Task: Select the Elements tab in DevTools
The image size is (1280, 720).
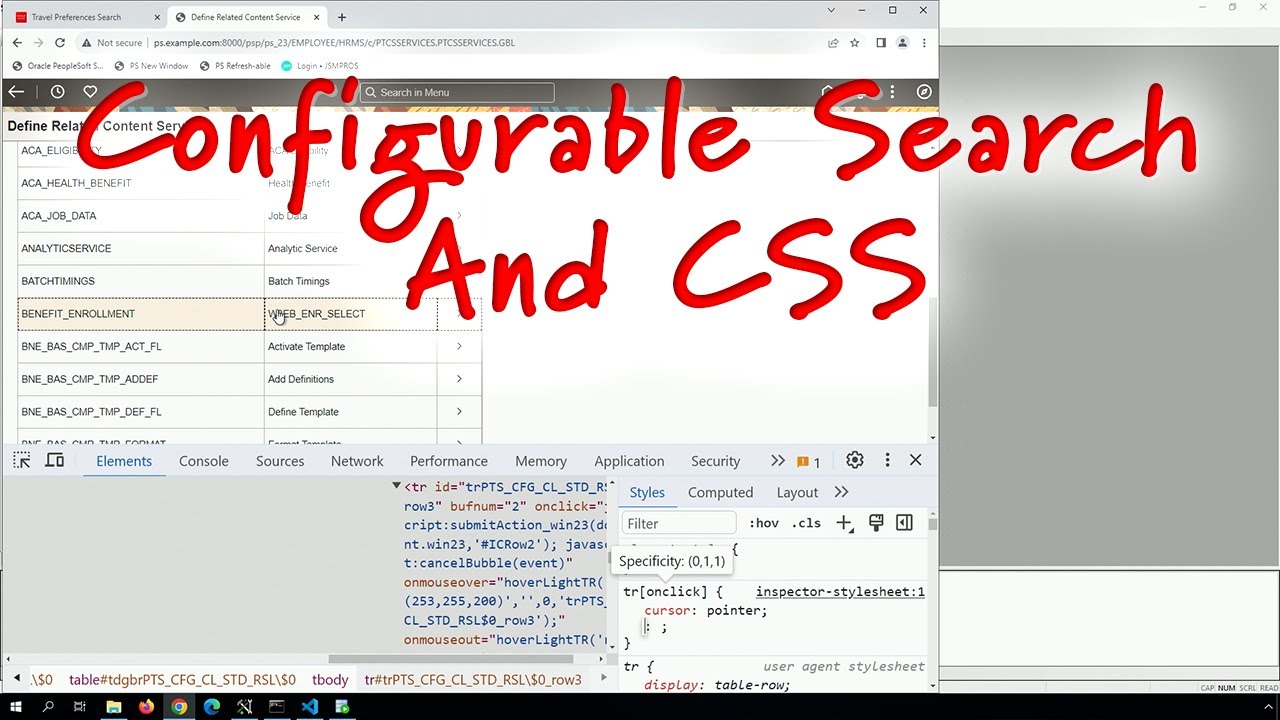Action: click(x=124, y=461)
